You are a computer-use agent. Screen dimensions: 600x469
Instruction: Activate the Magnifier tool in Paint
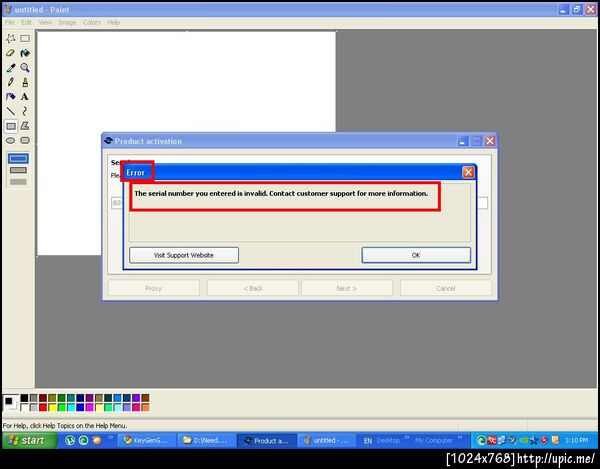(25, 68)
